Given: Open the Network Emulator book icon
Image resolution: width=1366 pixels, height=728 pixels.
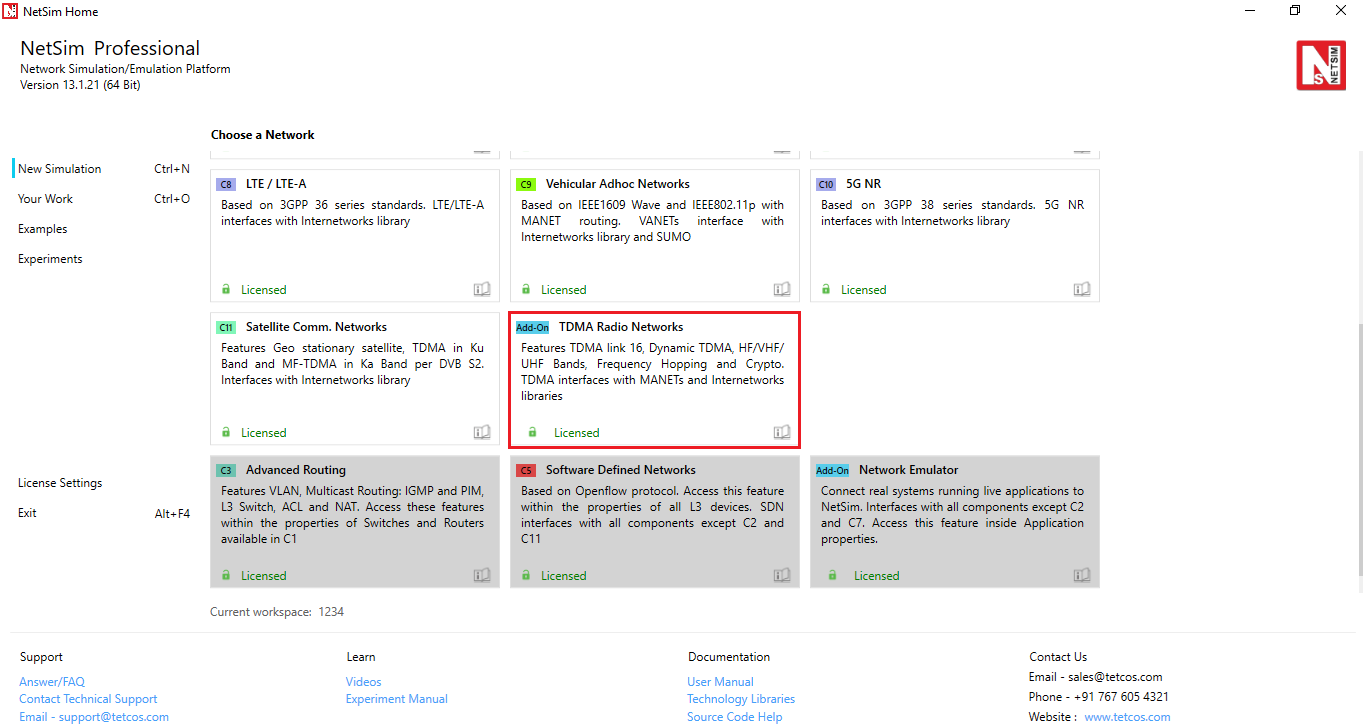Looking at the screenshot, I should pos(1081,575).
